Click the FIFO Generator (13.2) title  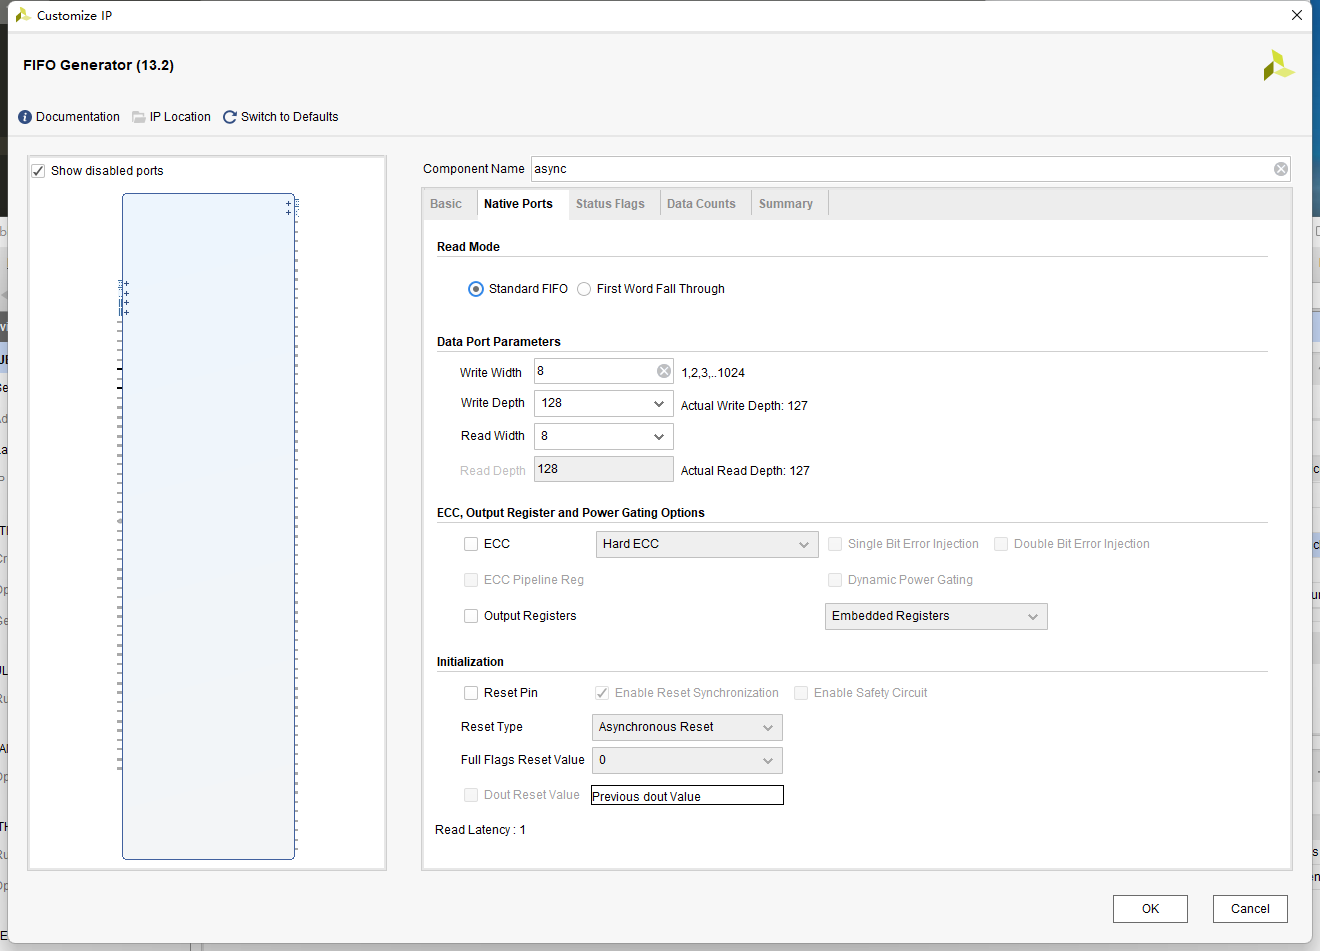[99, 65]
